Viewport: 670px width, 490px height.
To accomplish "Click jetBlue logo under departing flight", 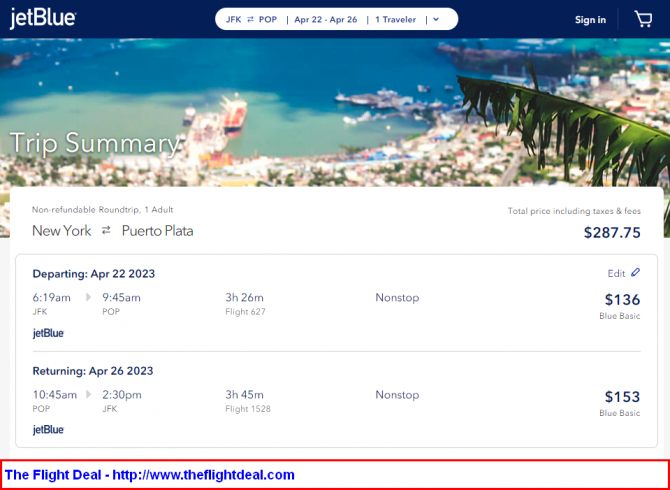I will [48, 333].
